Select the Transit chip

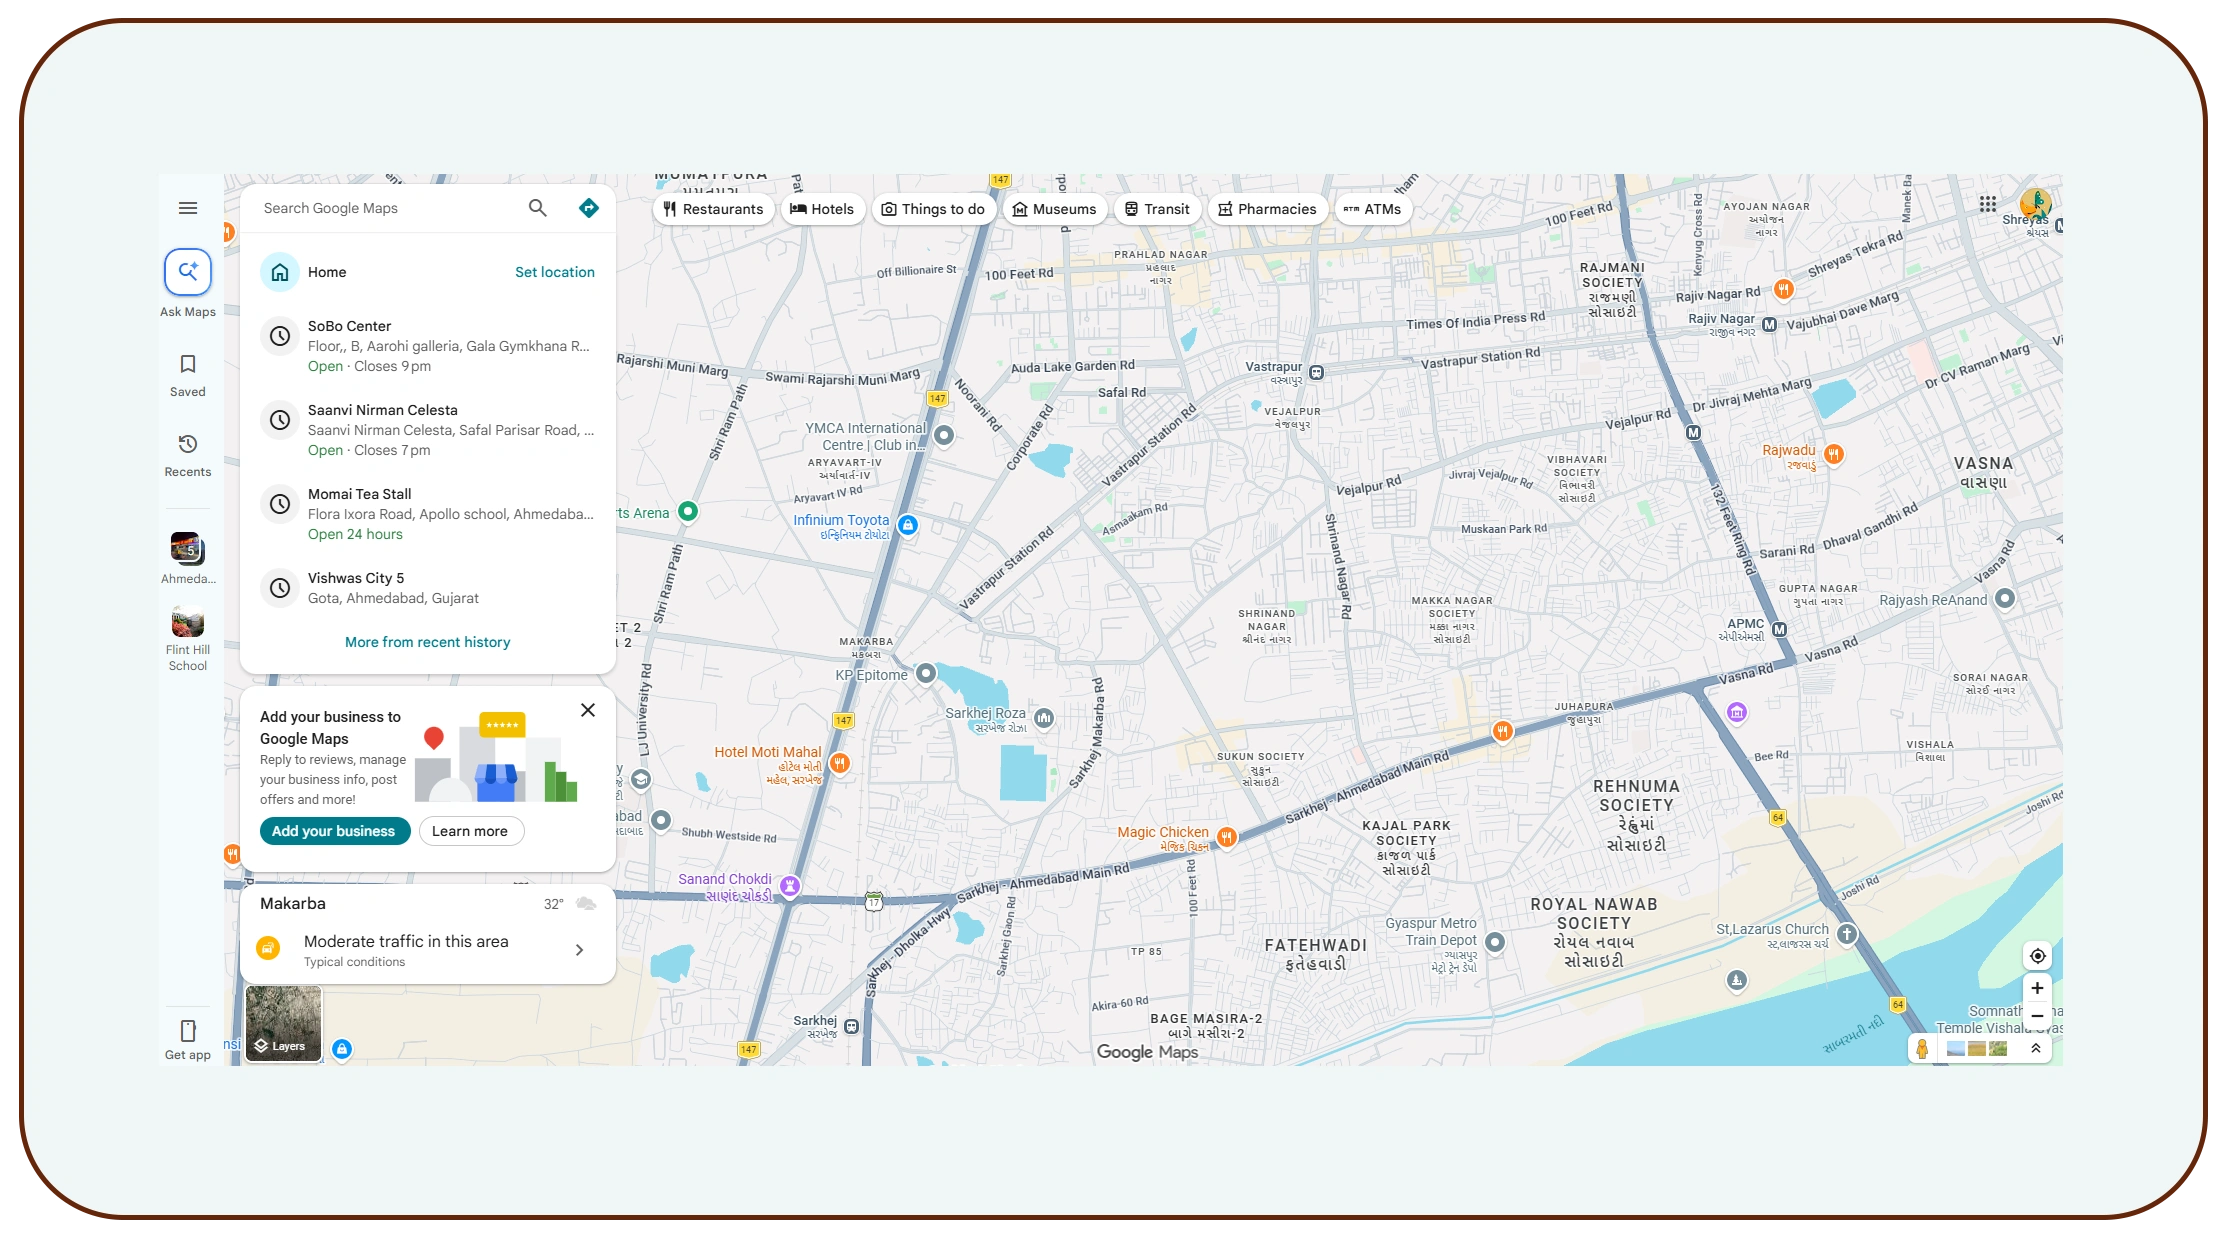pyautogui.click(x=1157, y=209)
